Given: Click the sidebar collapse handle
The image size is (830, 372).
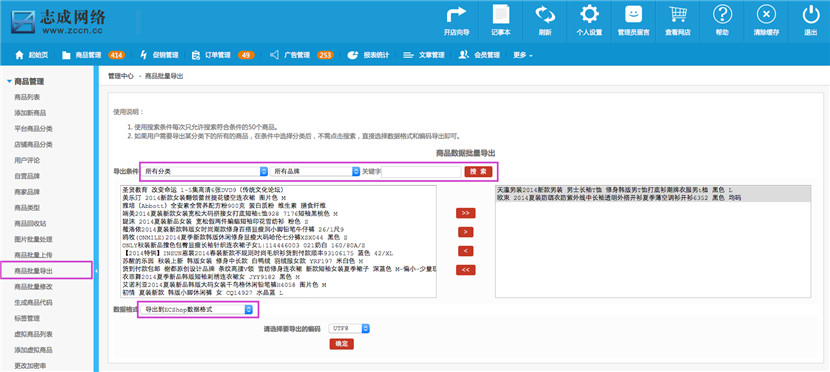Looking at the screenshot, I should [x=96, y=271].
